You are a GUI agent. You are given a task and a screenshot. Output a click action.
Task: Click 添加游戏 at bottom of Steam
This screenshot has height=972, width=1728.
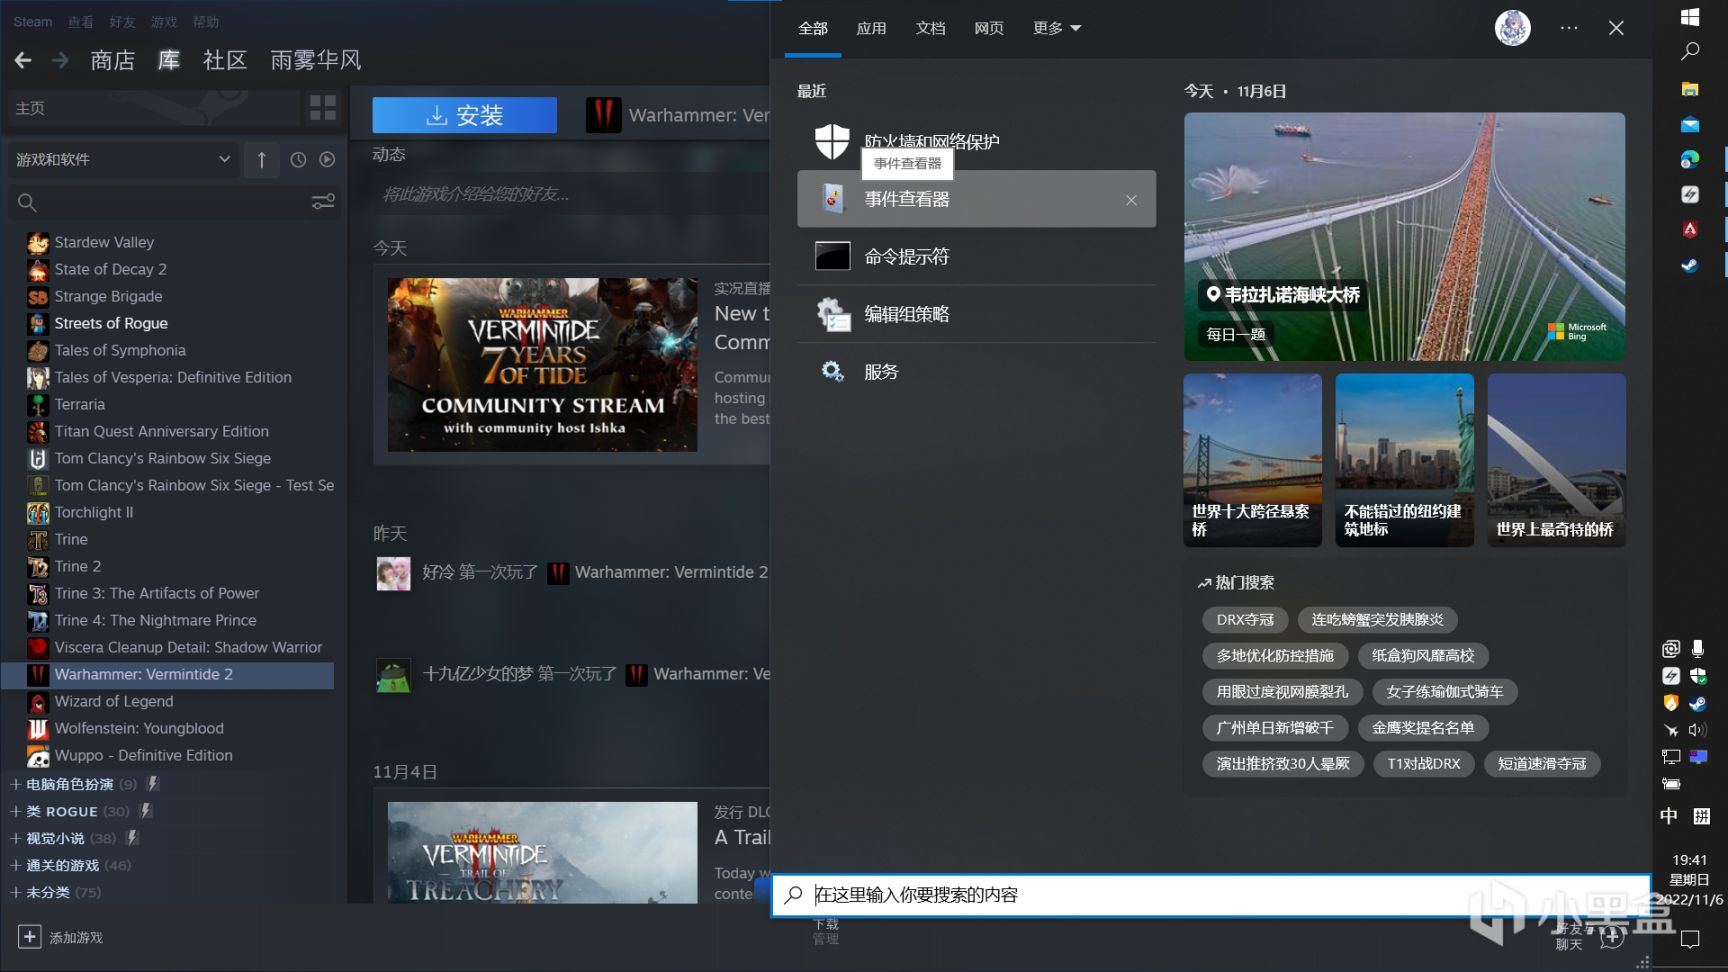coord(61,937)
